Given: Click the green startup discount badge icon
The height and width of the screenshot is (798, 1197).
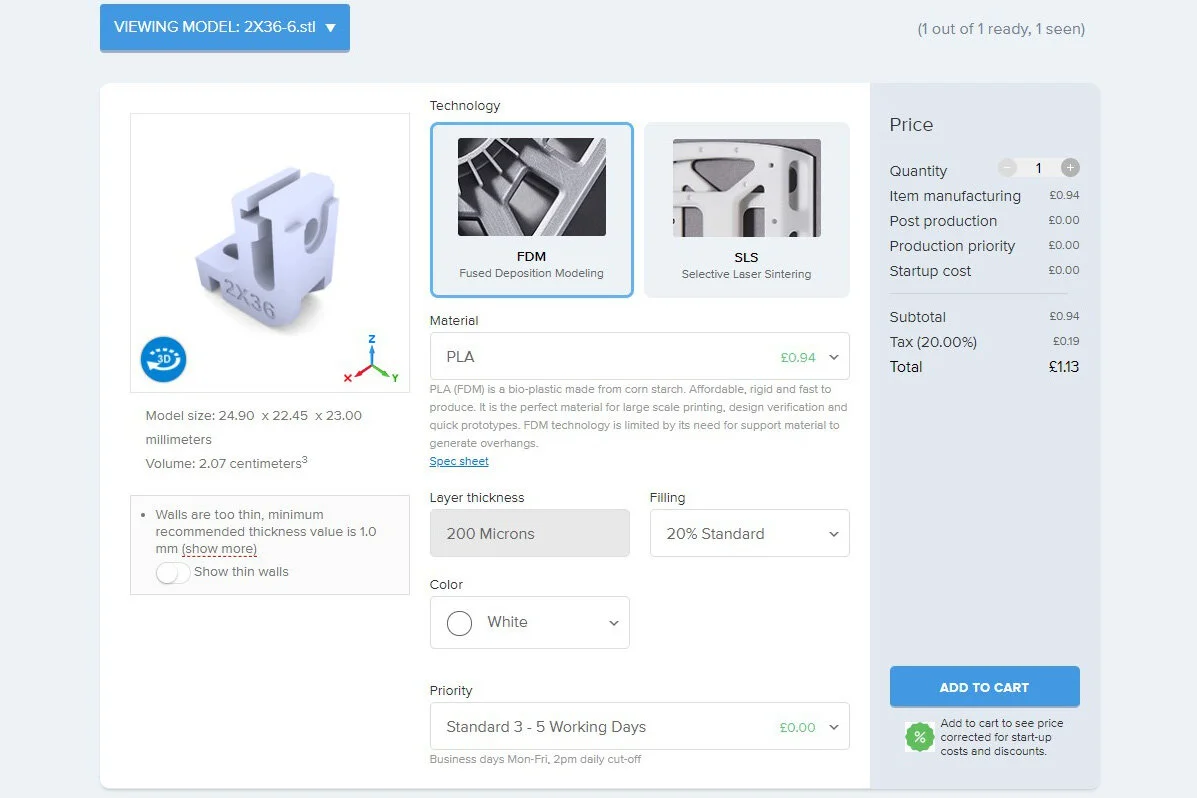Looking at the screenshot, I should (919, 736).
